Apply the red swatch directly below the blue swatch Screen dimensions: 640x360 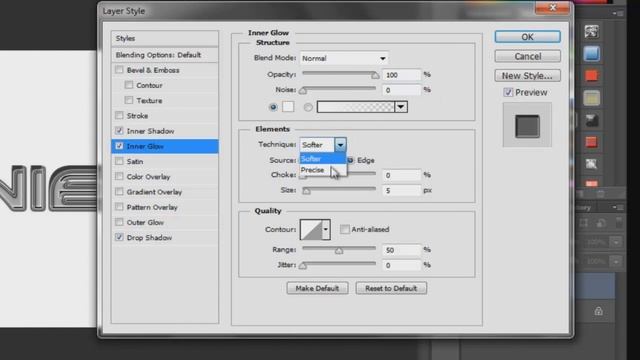click(x=591, y=76)
